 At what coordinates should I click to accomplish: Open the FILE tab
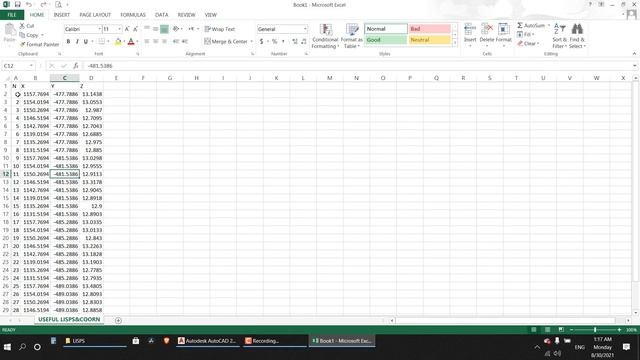coord(12,15)
